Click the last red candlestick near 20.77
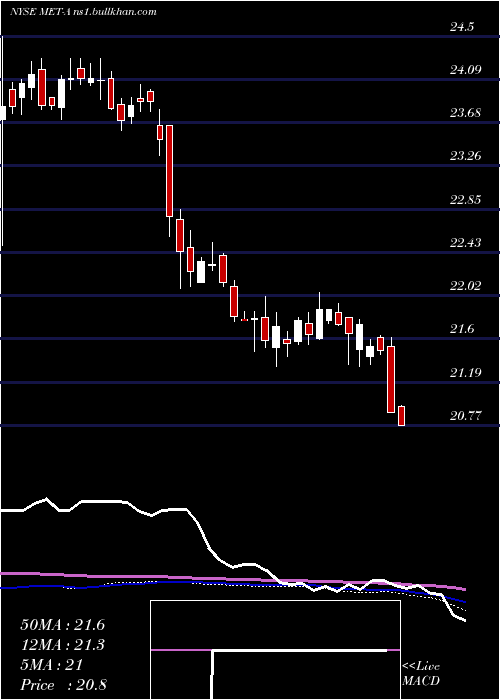Screen dimensions: 500x700 [401, 416]
